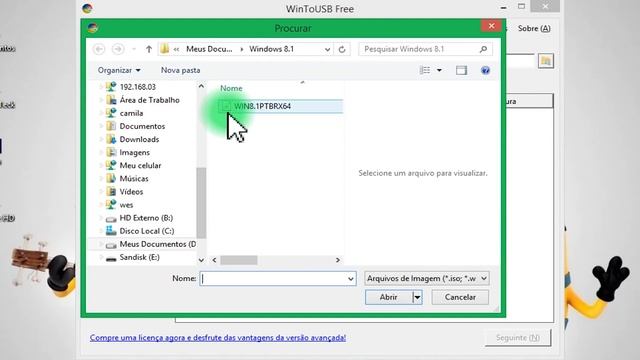Click the Nome file name input field

pyautogui.click(x=278, y=278)
